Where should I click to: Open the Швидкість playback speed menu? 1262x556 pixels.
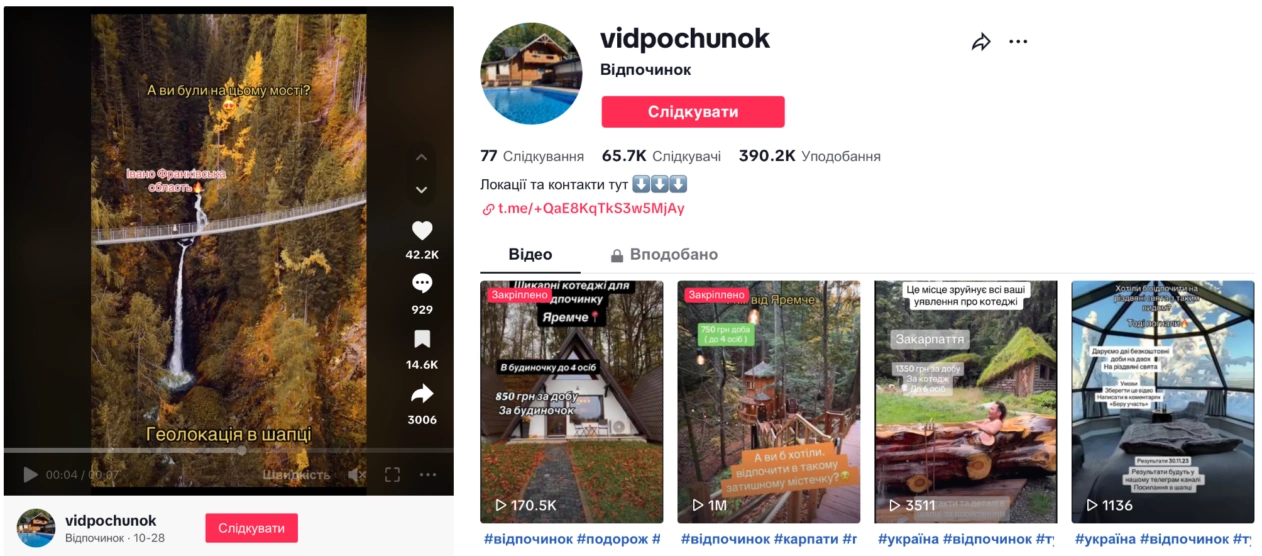coord(296,475)
